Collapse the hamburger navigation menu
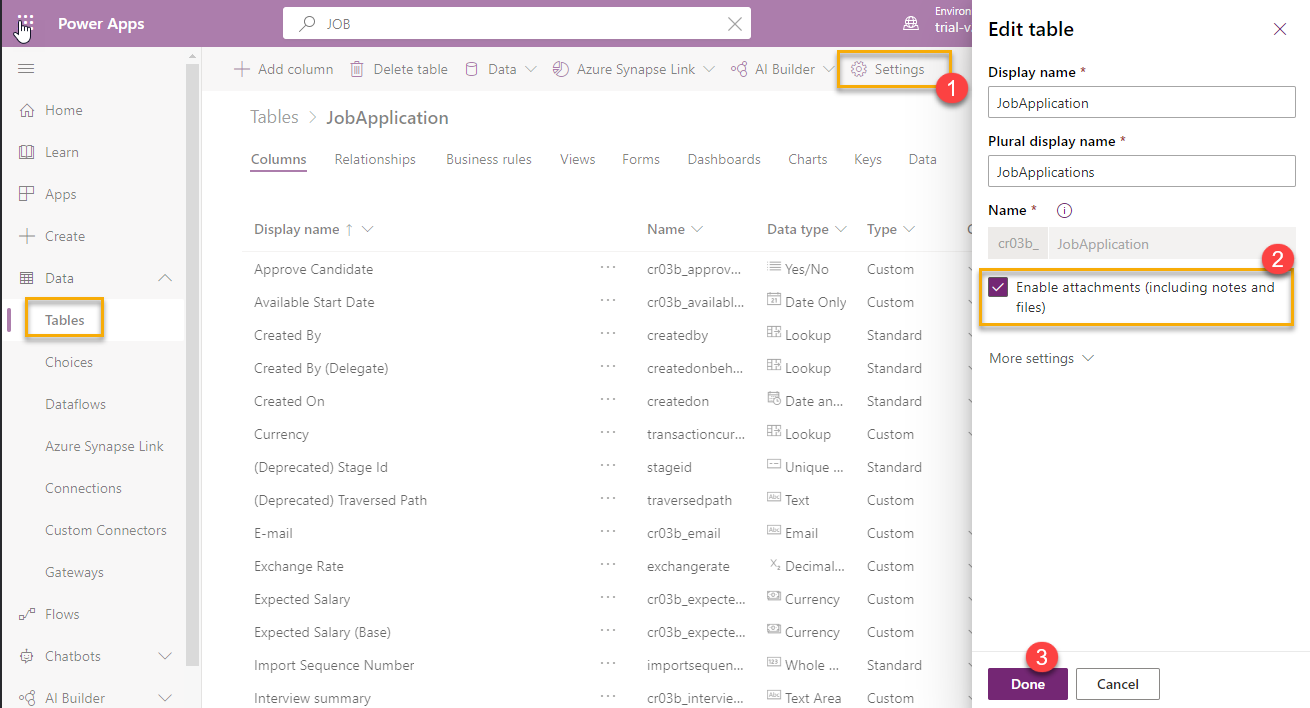This screenshot has width=1310, height=708. tap(26, 68)
